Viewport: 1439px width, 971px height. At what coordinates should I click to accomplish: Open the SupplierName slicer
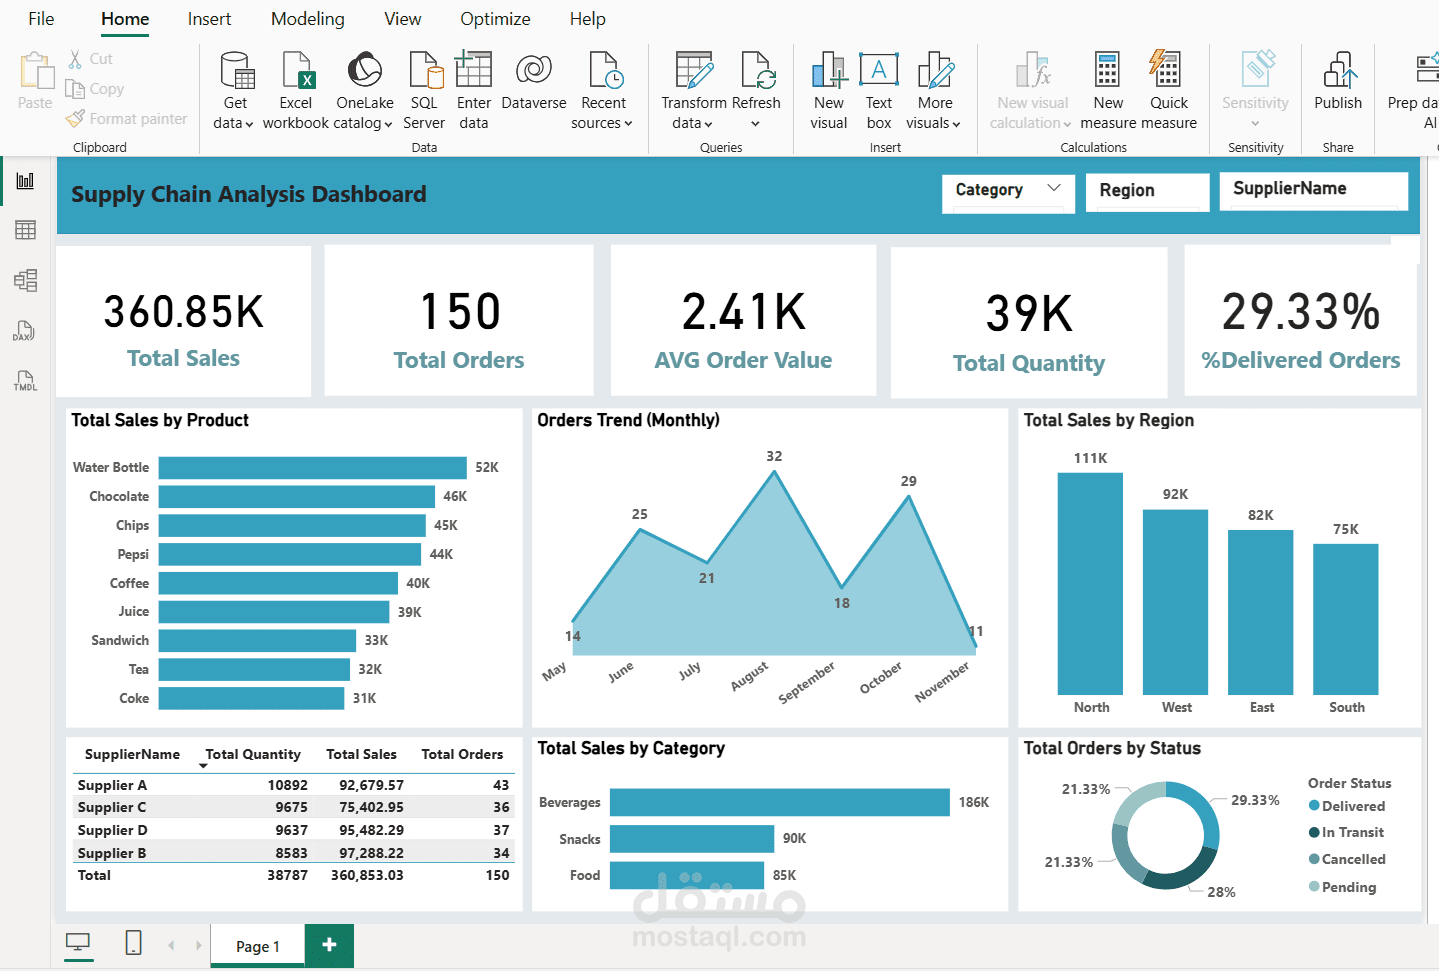point(1313,190)
